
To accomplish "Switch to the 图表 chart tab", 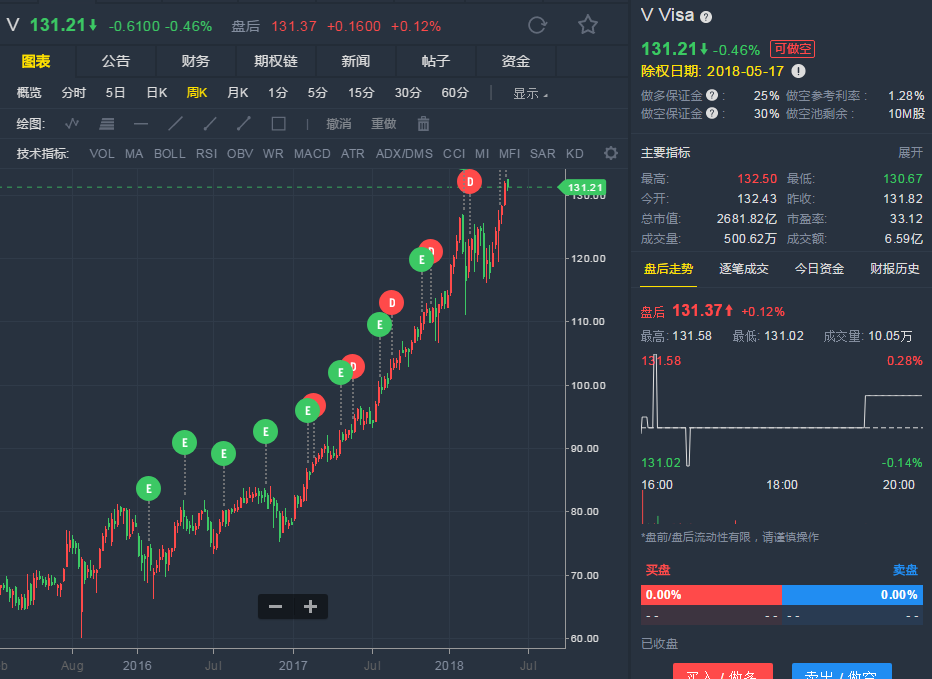I will click(x=36, y=61).
